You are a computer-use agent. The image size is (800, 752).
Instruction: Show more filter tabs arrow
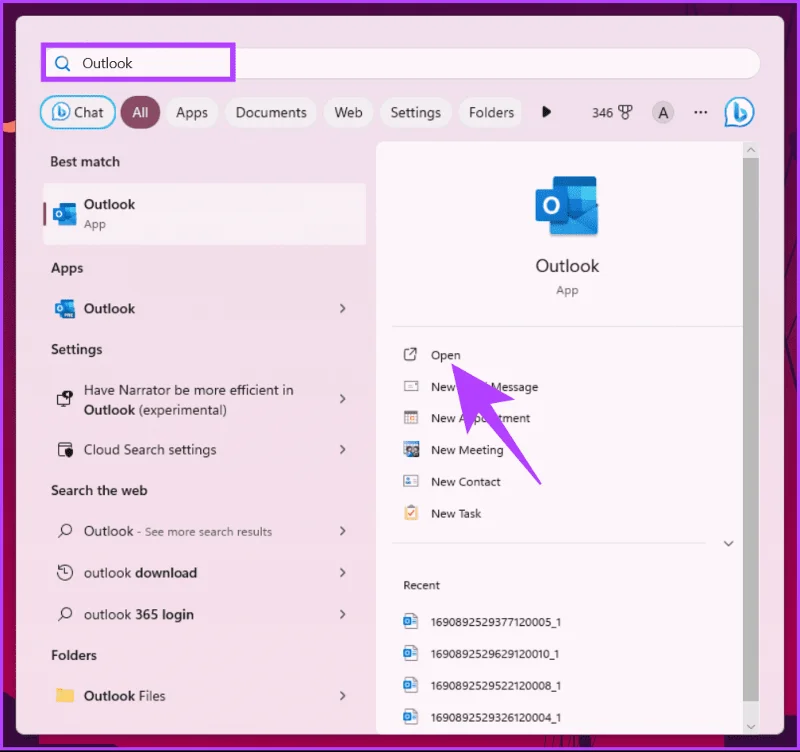546,112
